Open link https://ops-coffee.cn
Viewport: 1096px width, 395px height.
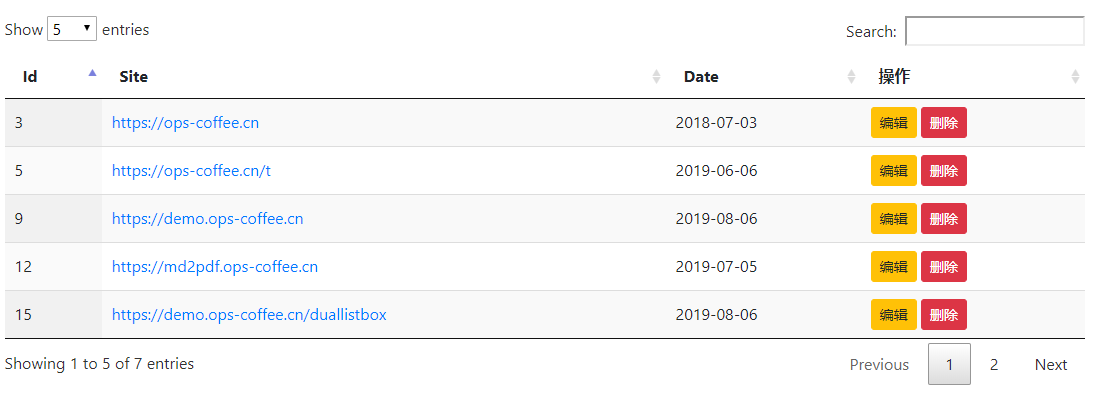click(185, 123)
